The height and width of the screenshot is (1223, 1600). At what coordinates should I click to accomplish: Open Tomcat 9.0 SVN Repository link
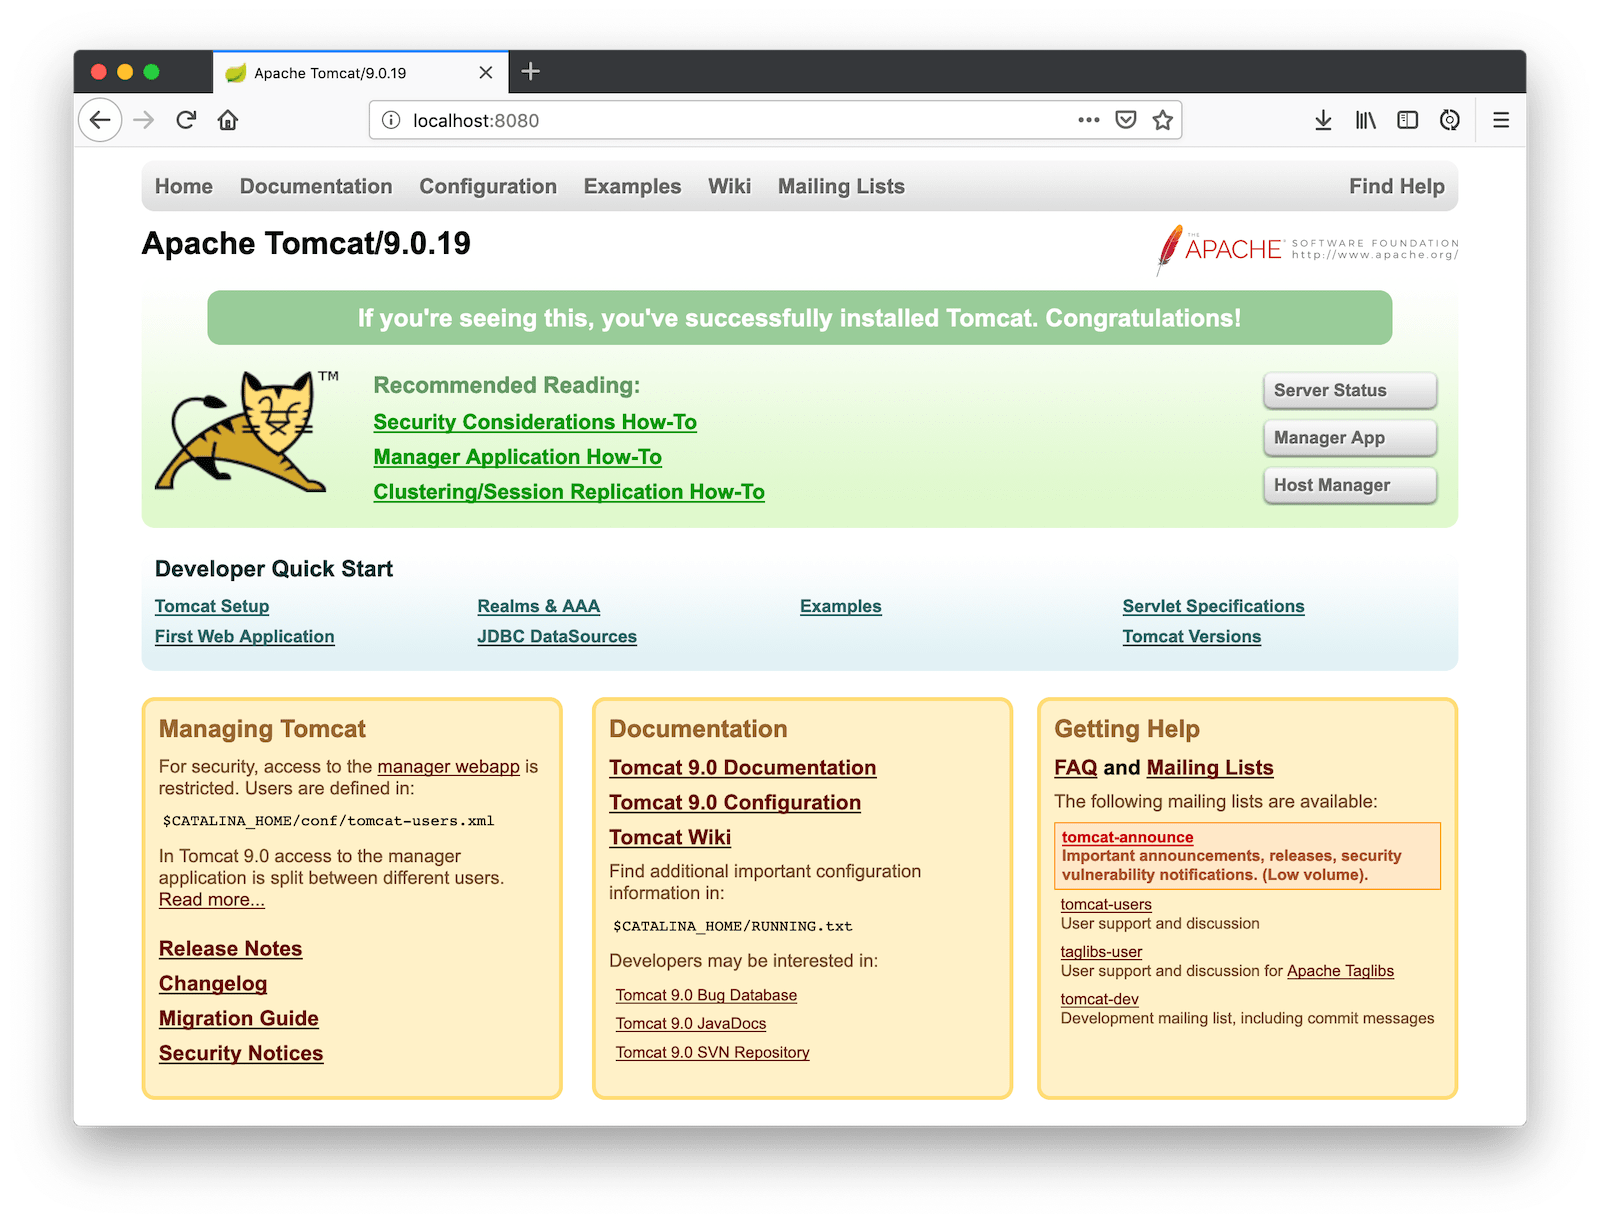[713, 1053]
